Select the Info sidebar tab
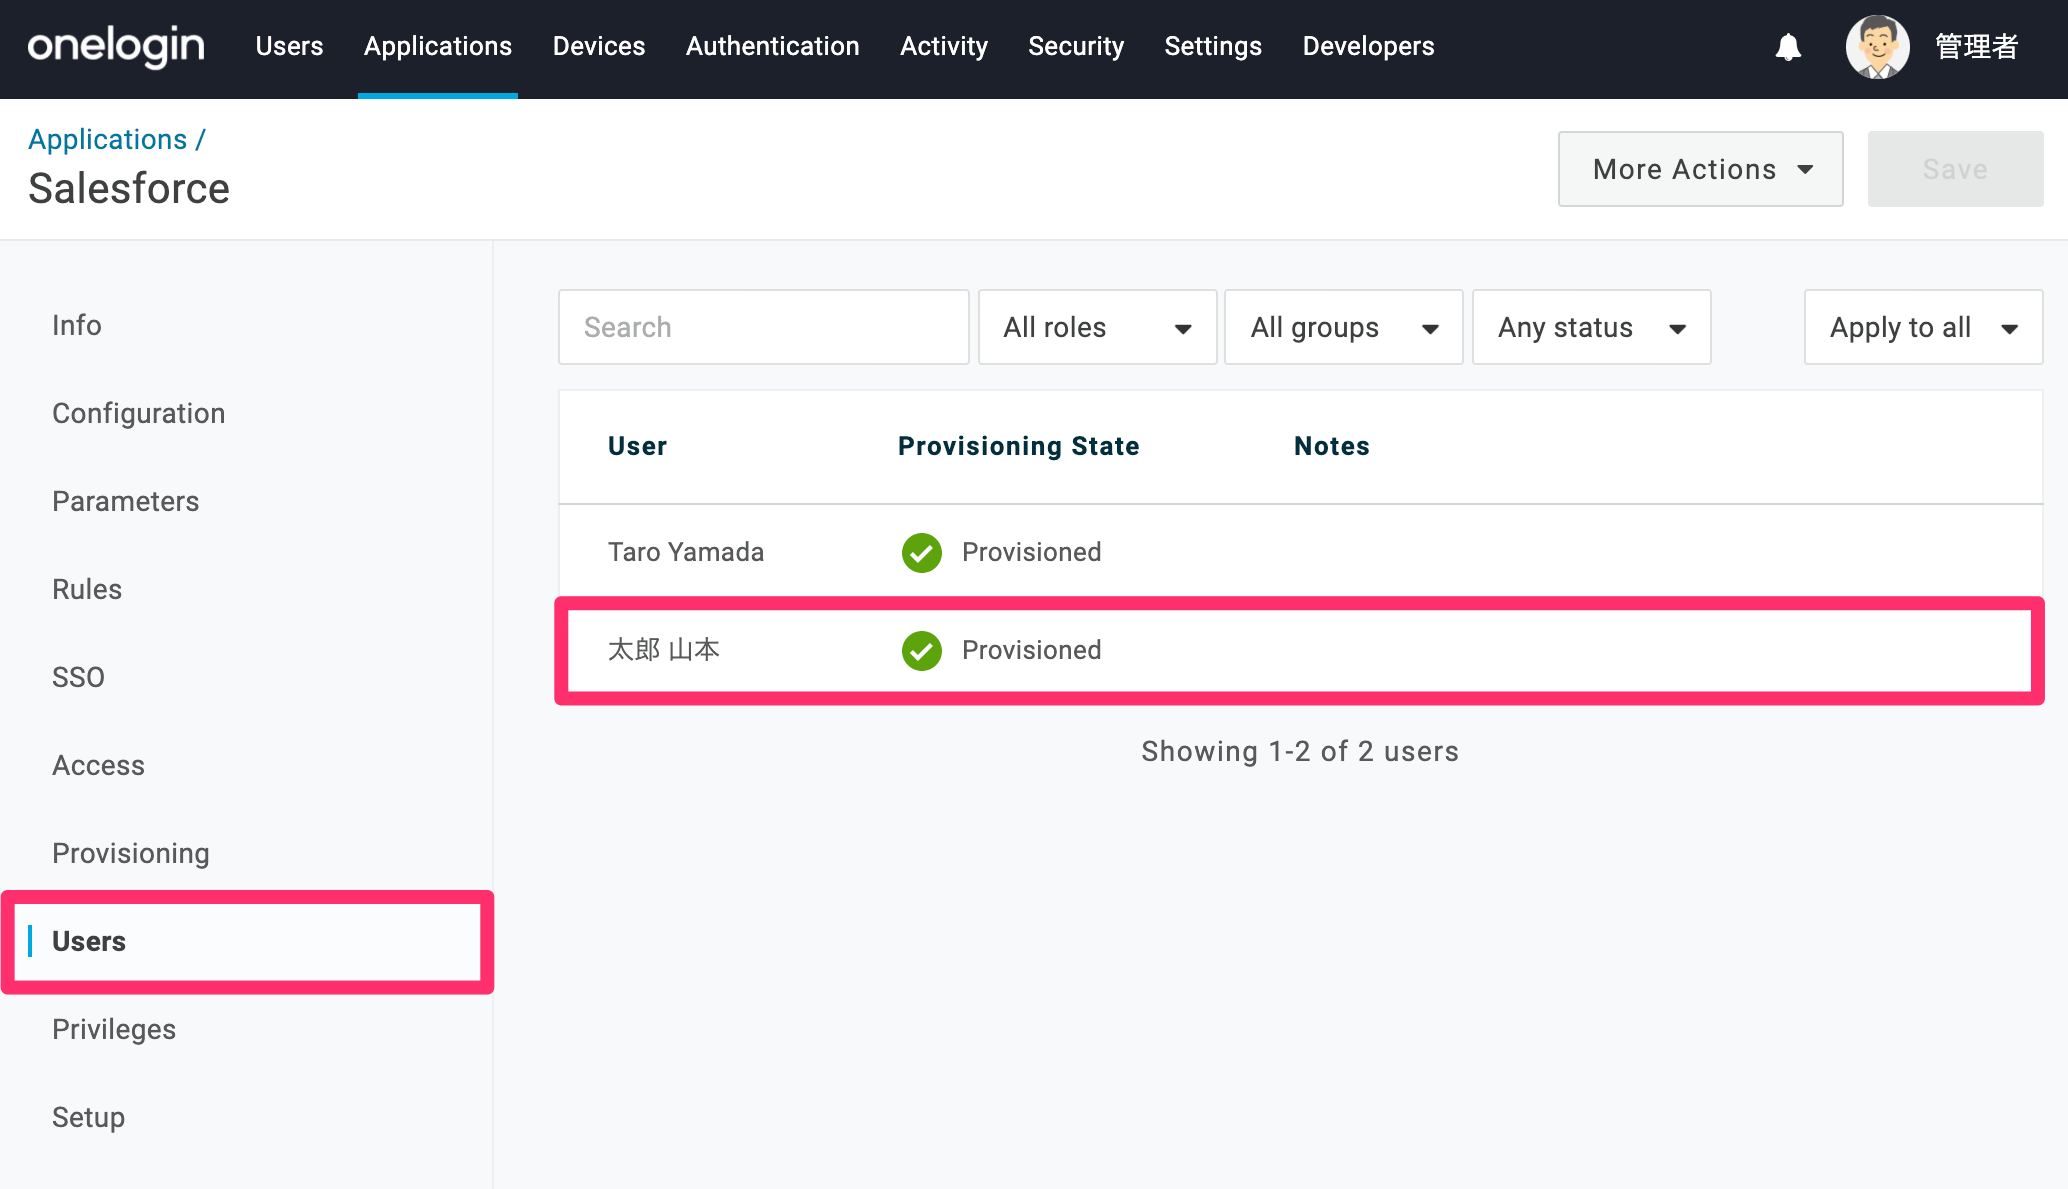The height and width of the screenshot is (1189, 2068). click(77, 325)
